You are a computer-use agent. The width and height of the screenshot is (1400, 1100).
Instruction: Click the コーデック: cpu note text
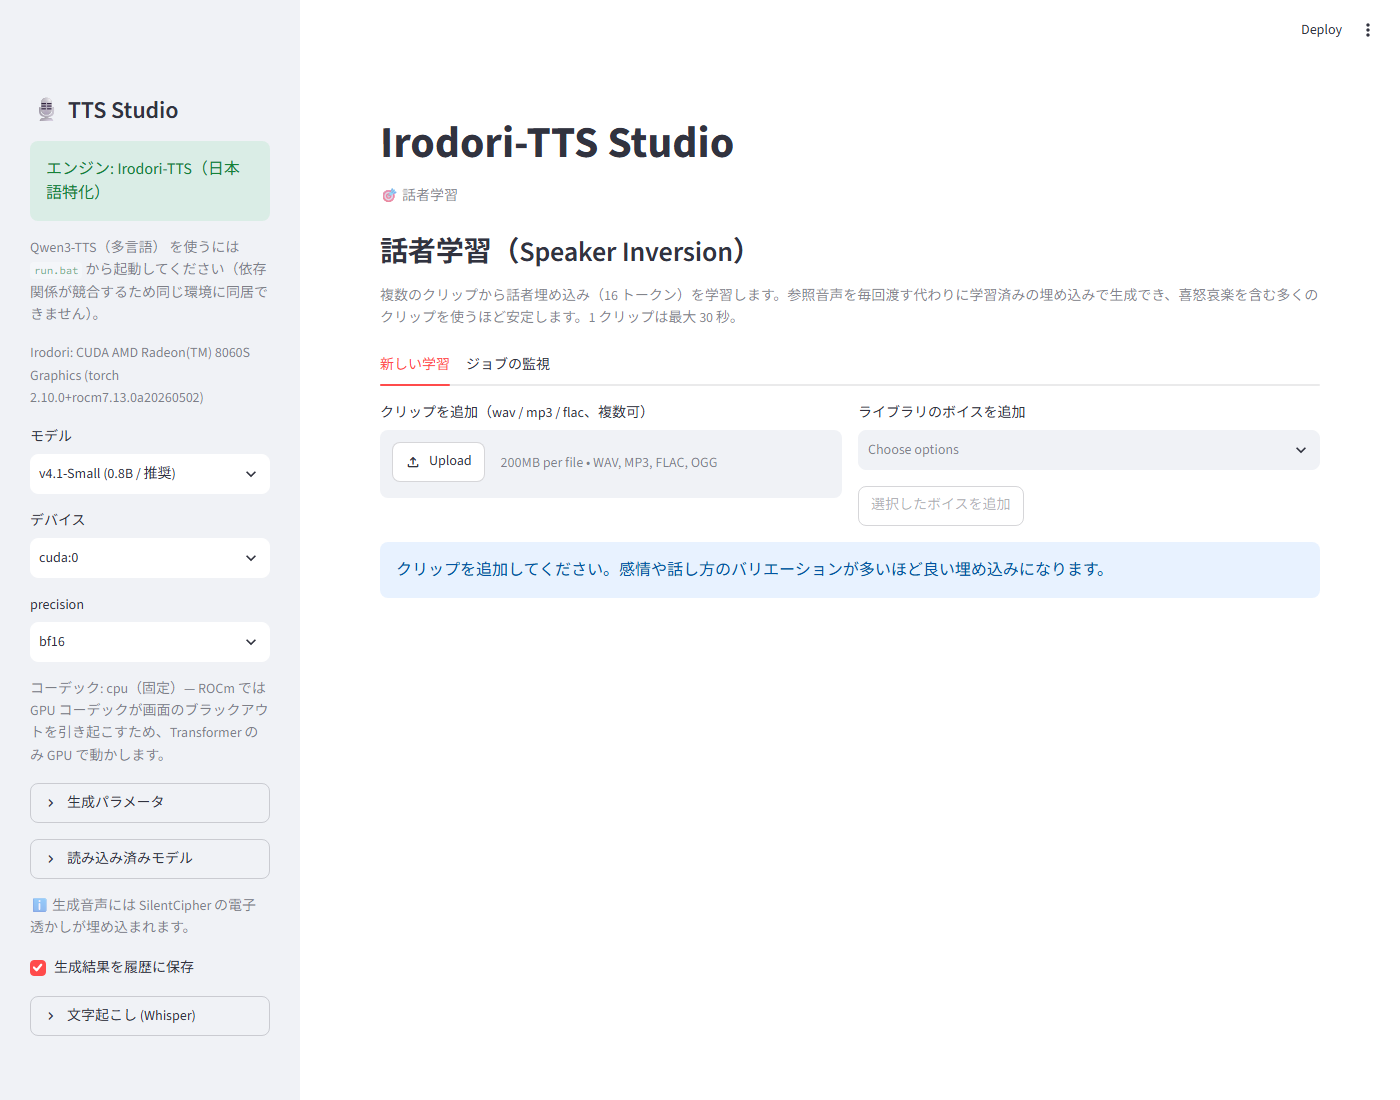[150, 721]
